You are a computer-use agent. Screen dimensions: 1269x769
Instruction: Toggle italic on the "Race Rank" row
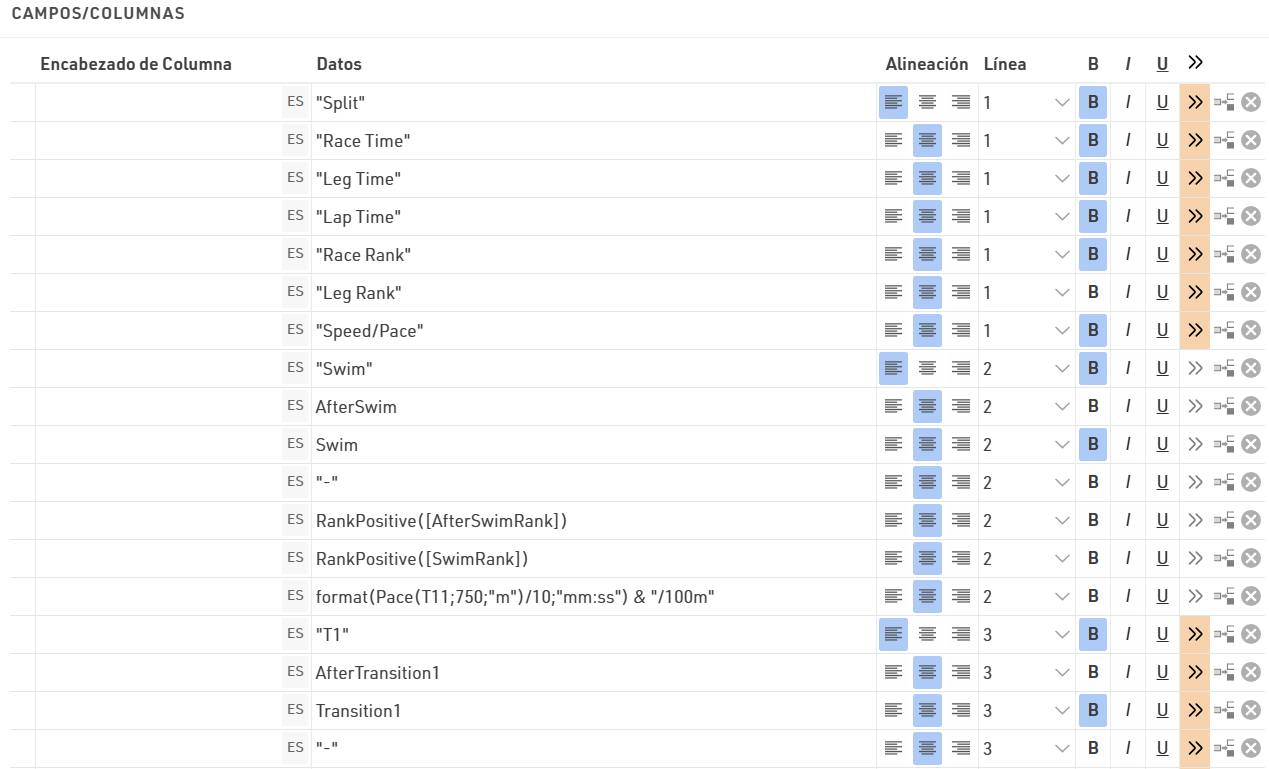tap(1128, 254)
